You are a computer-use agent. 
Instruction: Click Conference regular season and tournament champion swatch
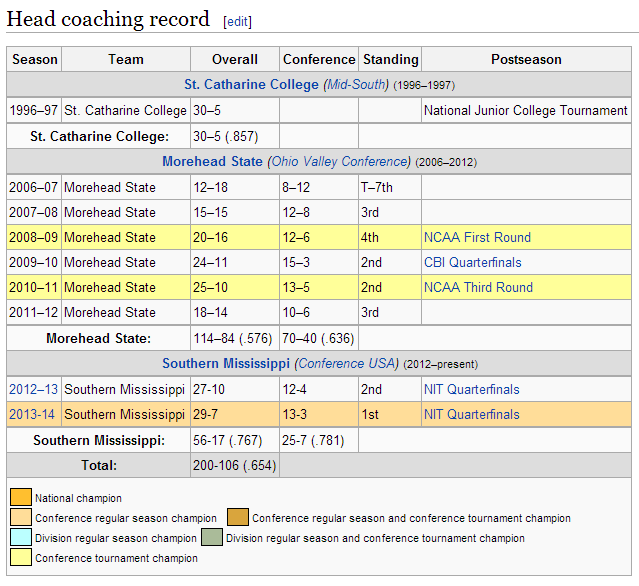point(238,517)
